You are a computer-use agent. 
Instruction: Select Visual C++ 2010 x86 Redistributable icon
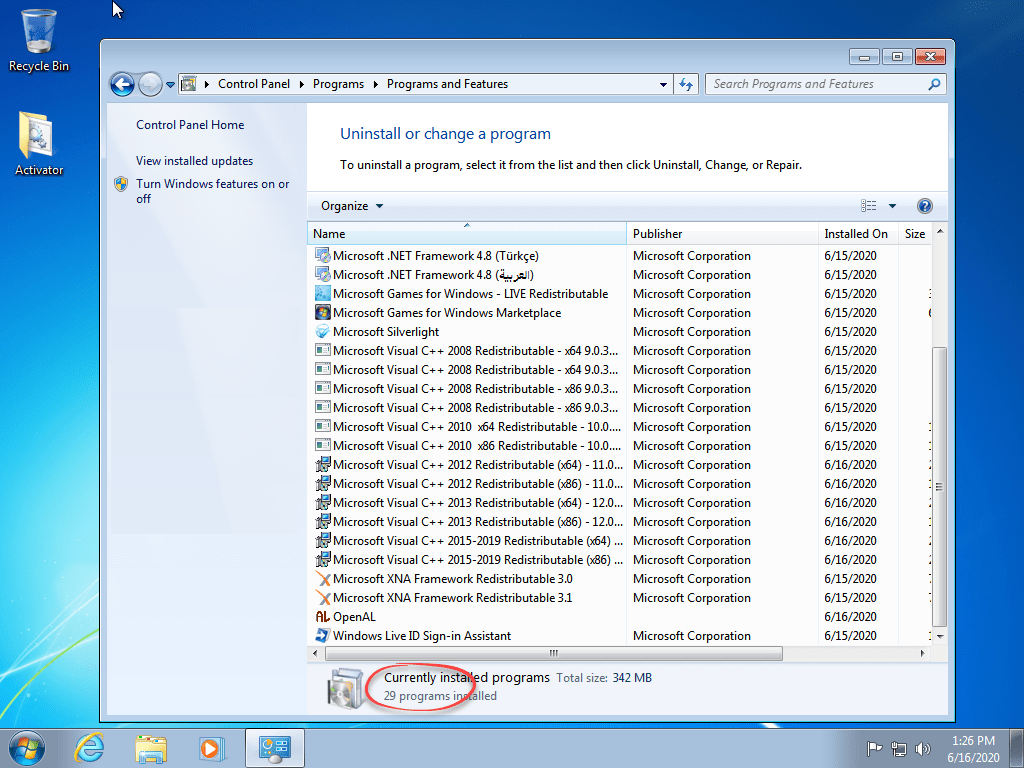(323, 445)
